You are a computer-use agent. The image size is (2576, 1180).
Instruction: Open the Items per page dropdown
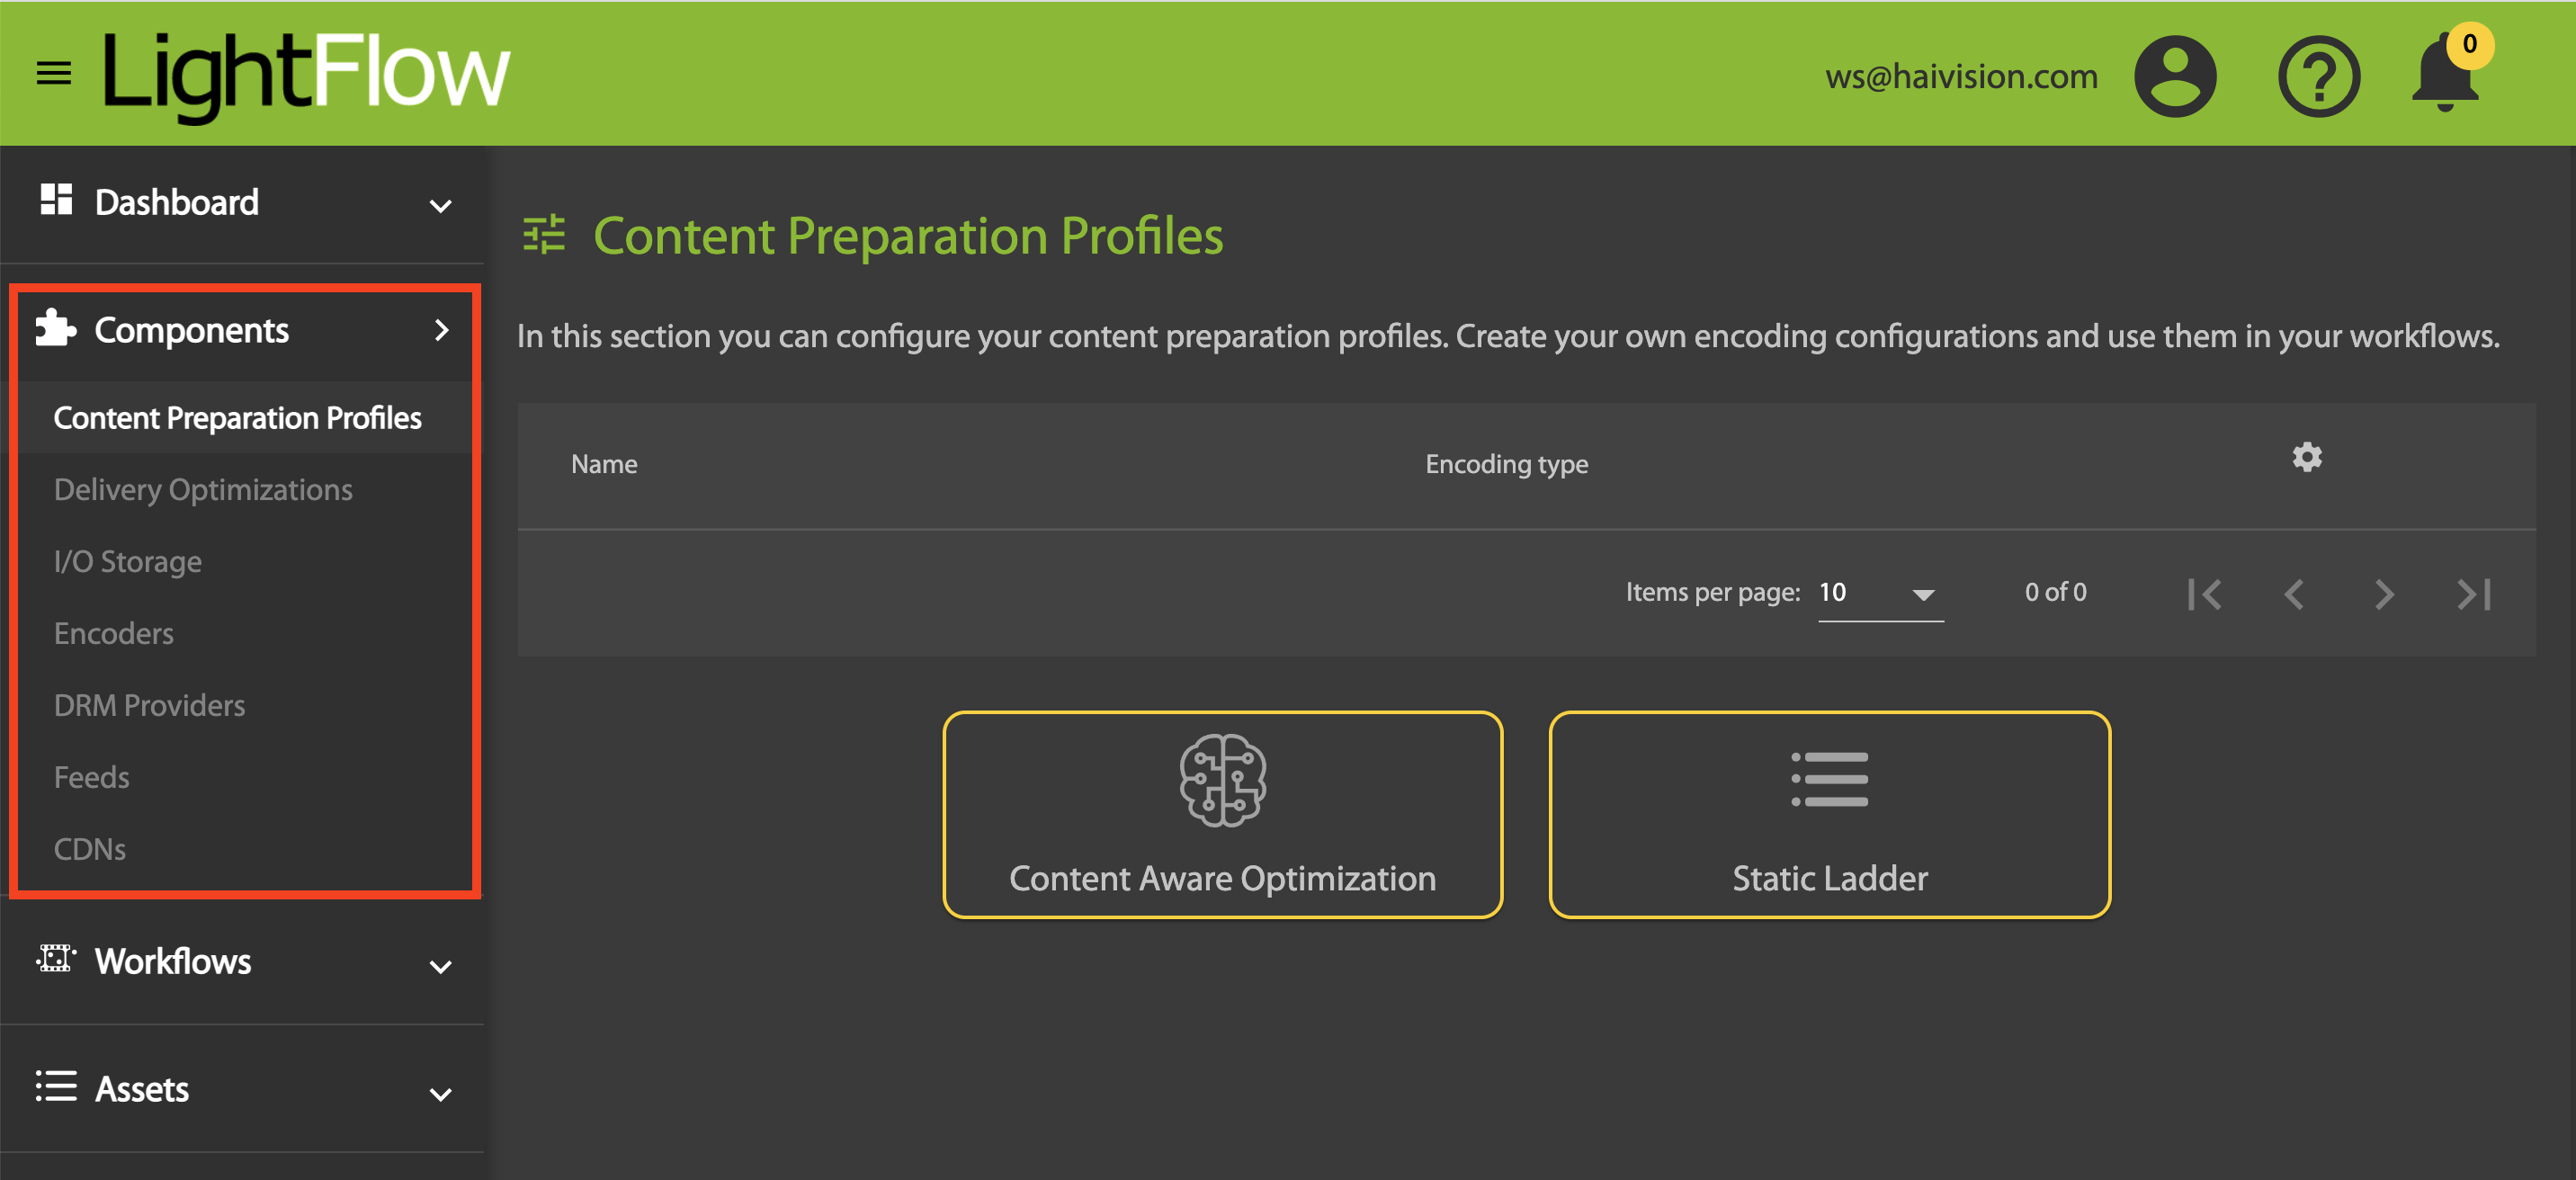point(1879,593)
